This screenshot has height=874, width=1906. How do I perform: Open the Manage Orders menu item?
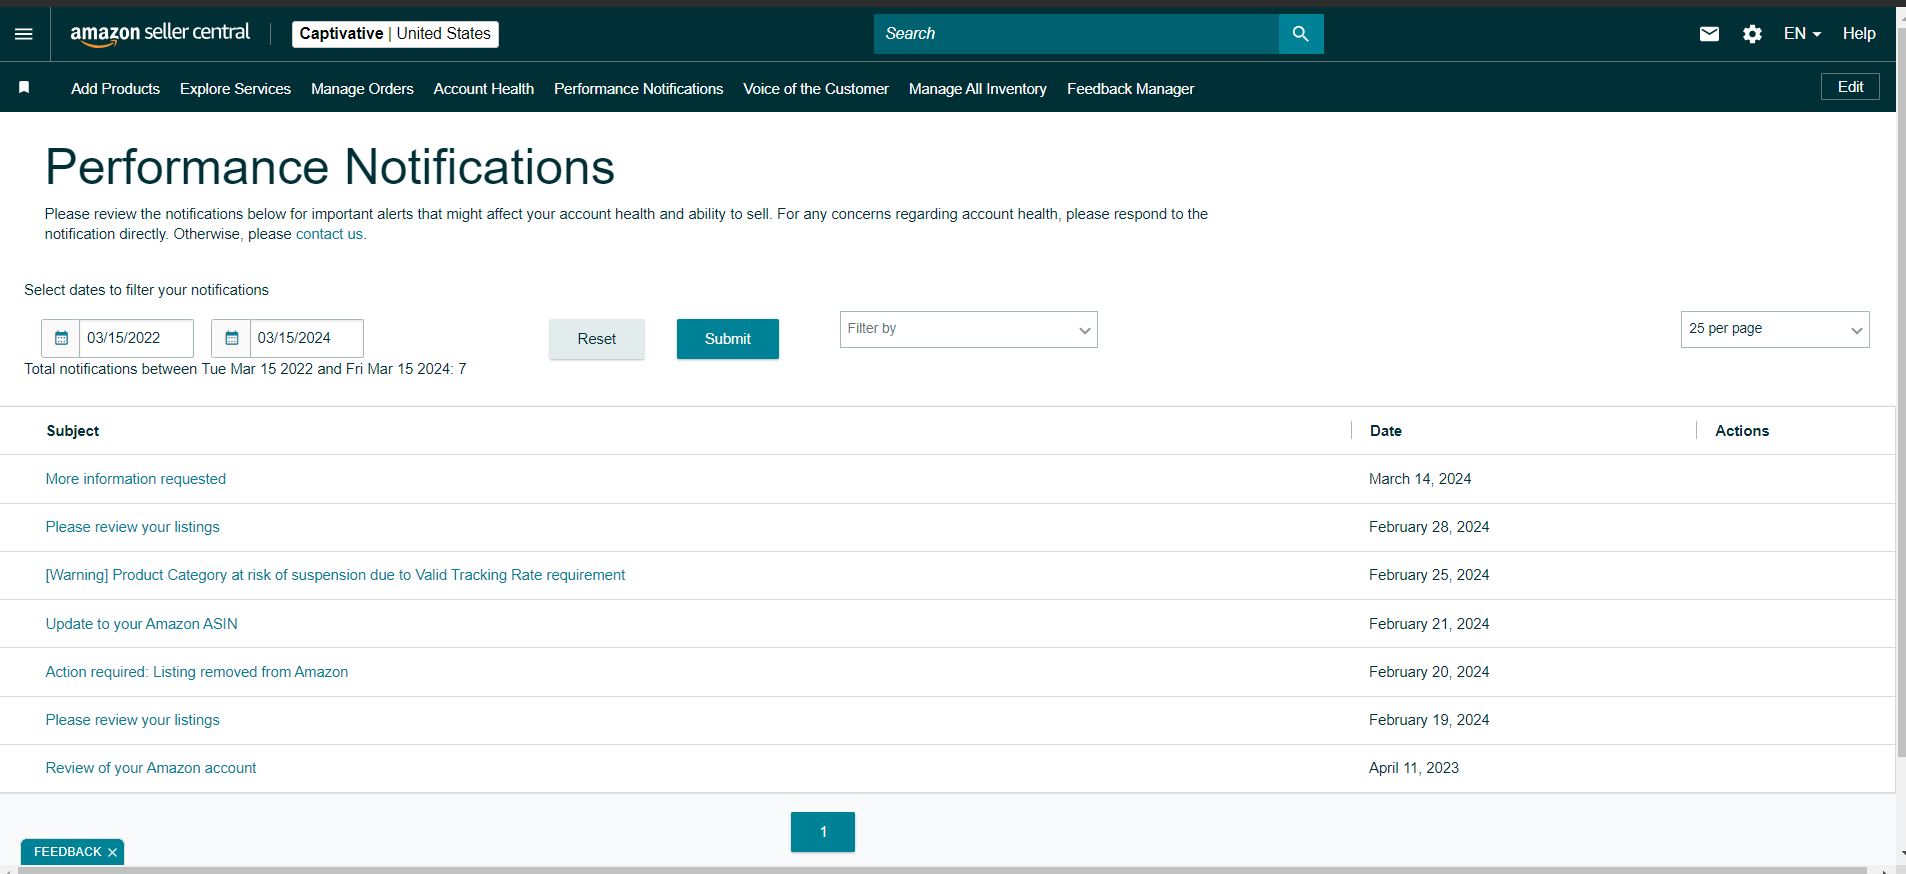pos(362,89)
